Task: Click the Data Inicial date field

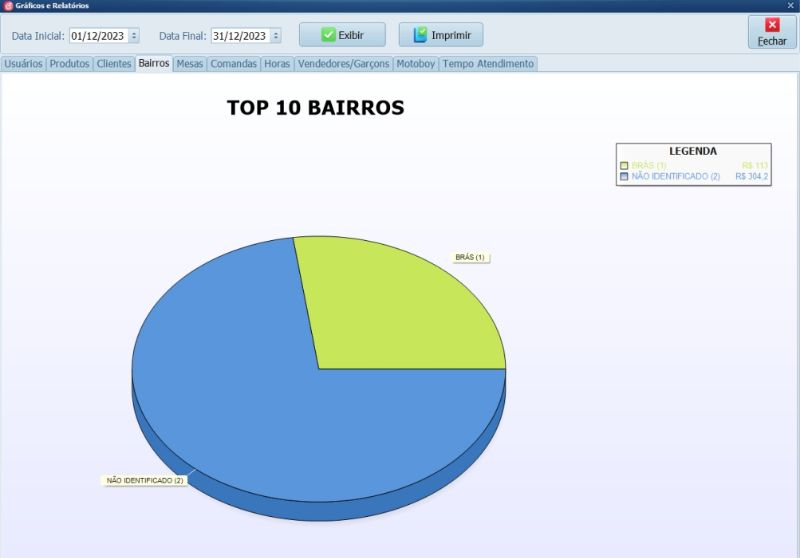Action: pyautogui.click(x=97, y=36)
